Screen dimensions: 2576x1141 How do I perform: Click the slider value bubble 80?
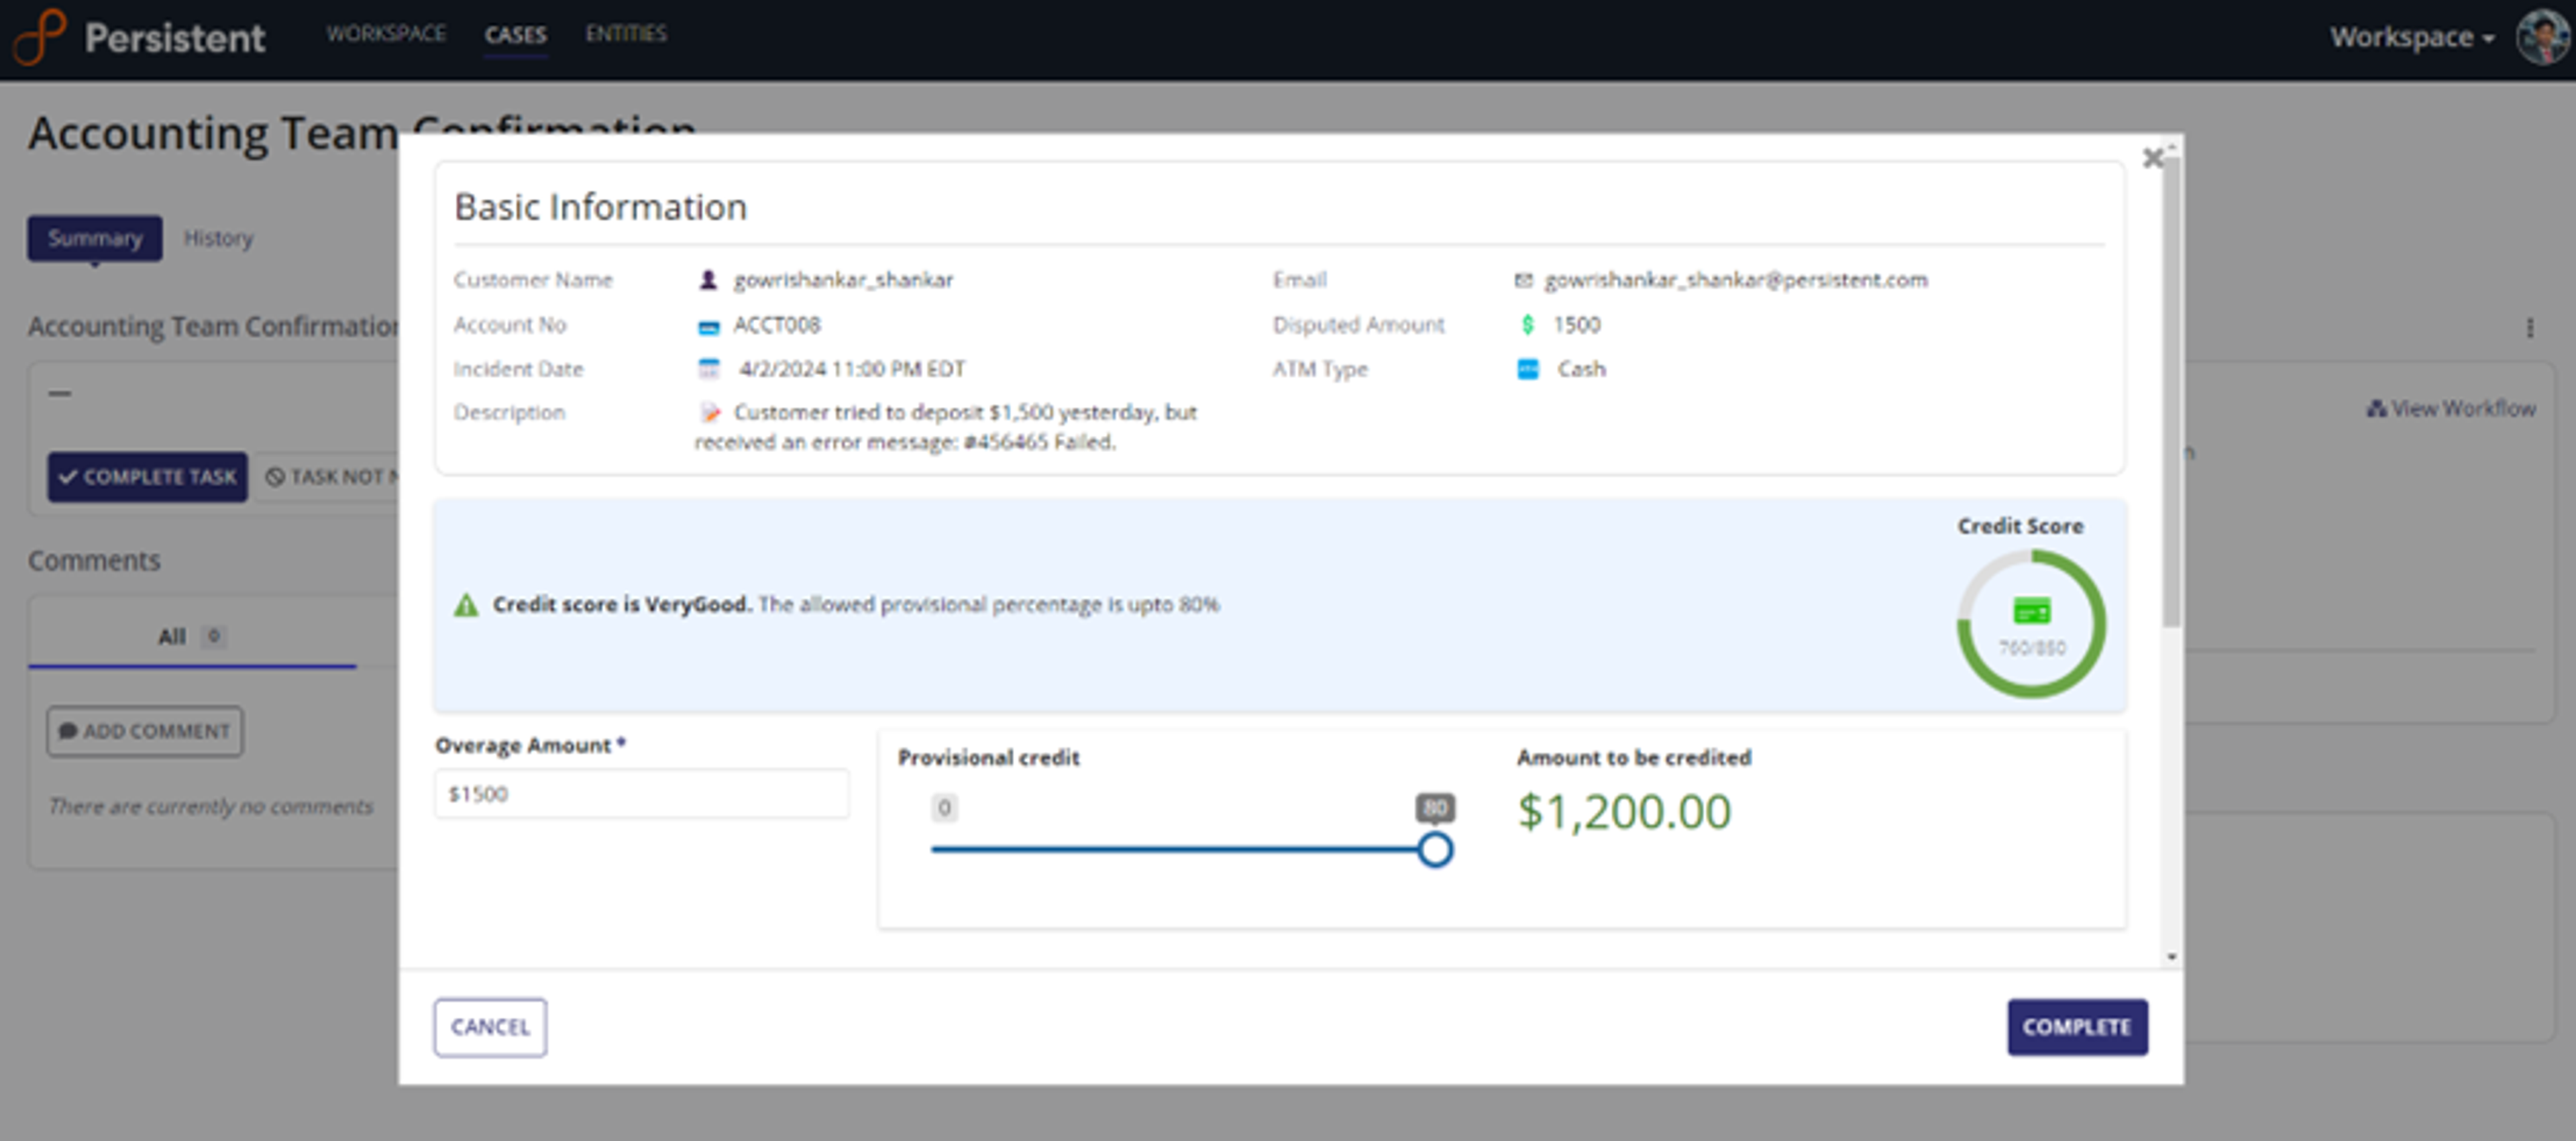point(1435,808)
